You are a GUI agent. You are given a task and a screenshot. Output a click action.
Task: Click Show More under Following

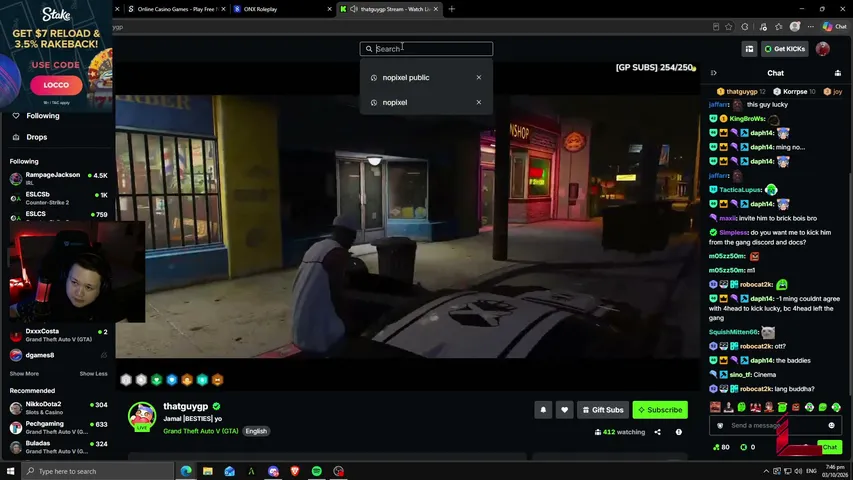click(x=24, y=374)
